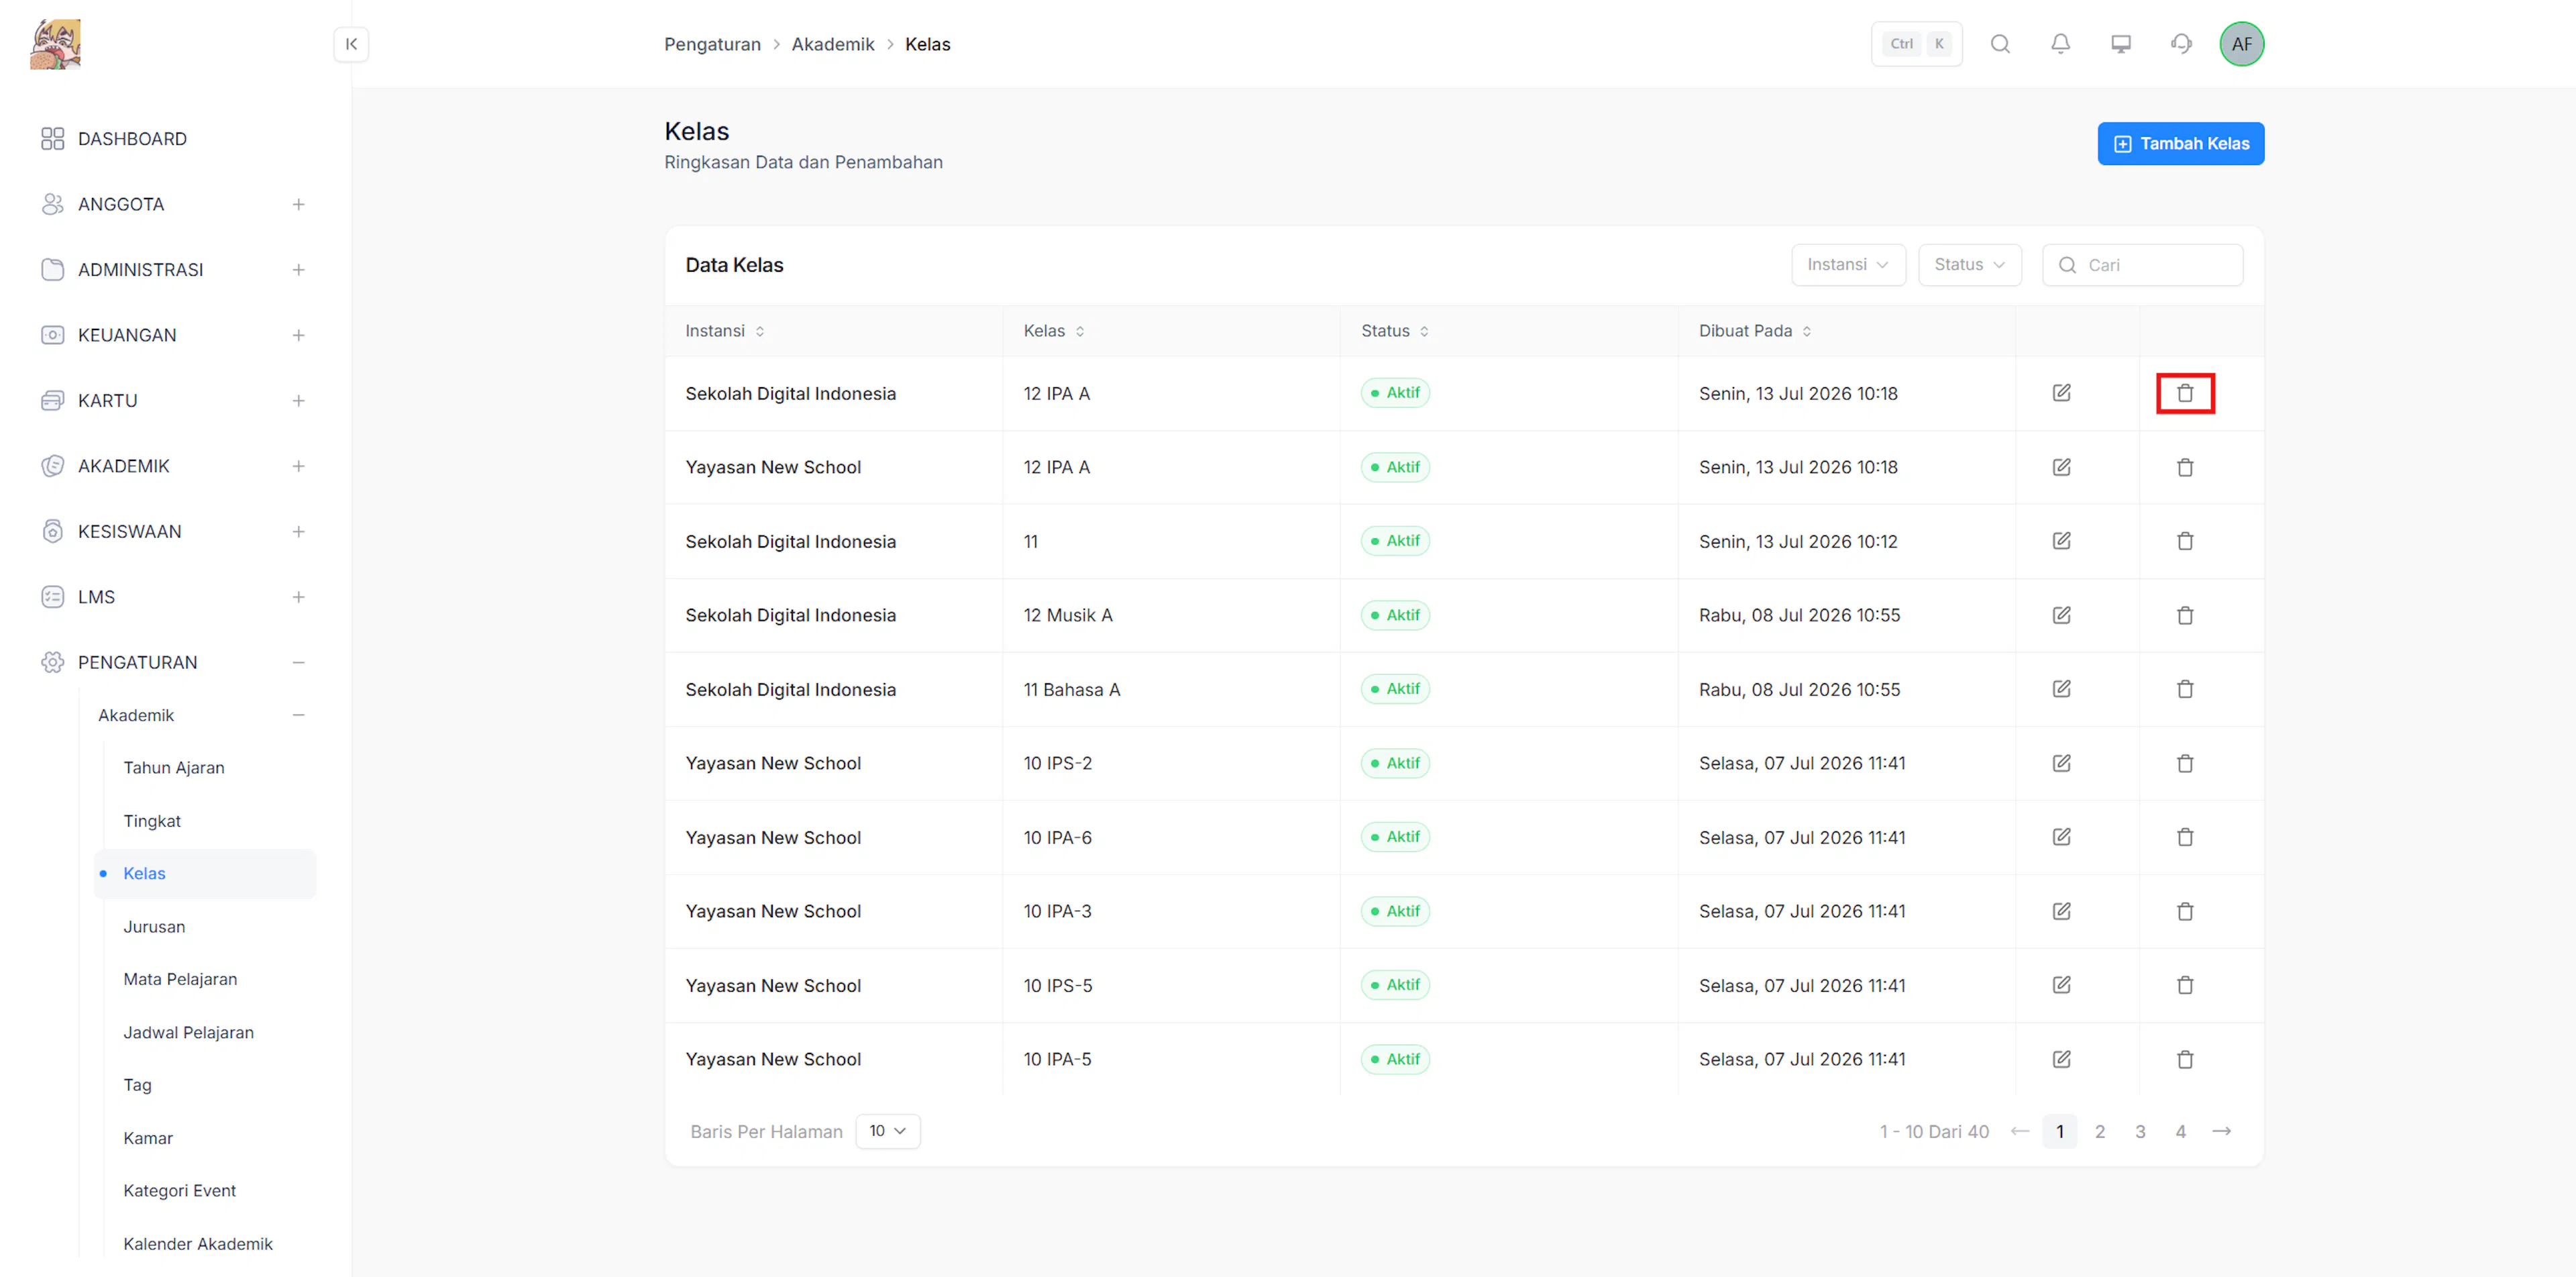This screenshot has height=1277, width=2576.
Task: Open Kalender Akademik in the sidebar
Action: click(198, 1244)
